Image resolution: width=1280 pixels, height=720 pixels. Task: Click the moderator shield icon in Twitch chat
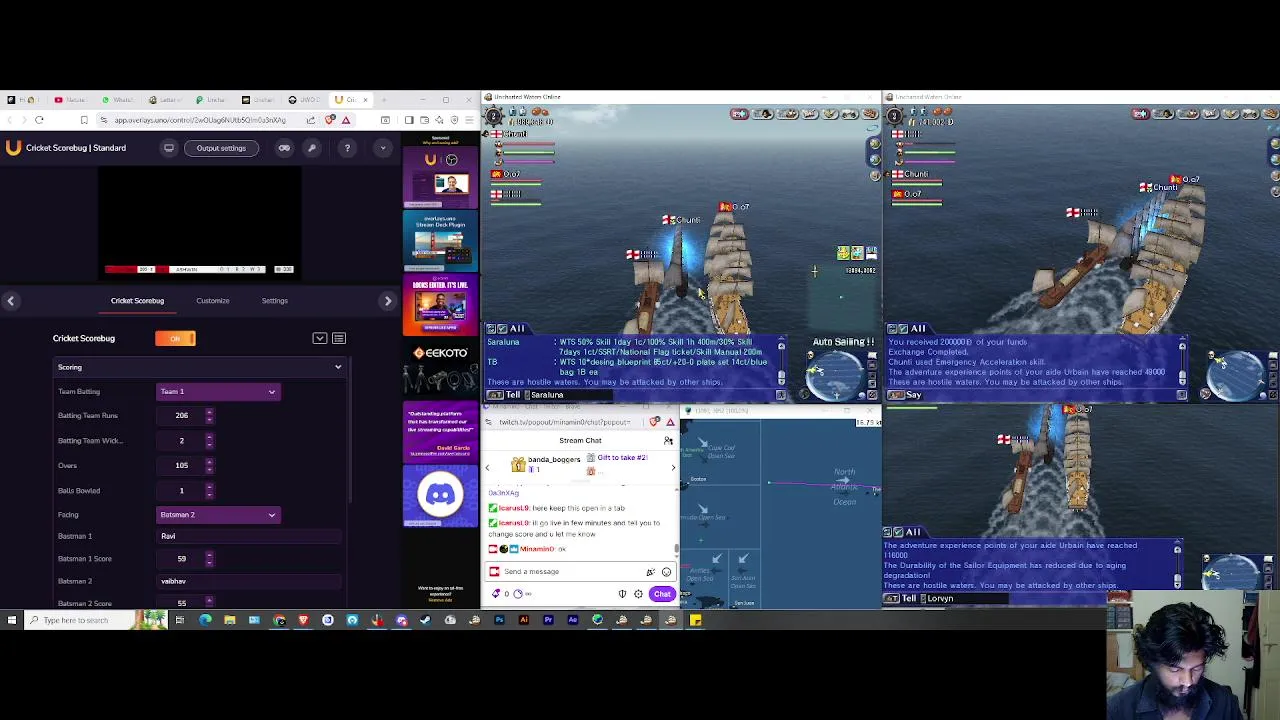coord(622,594)
